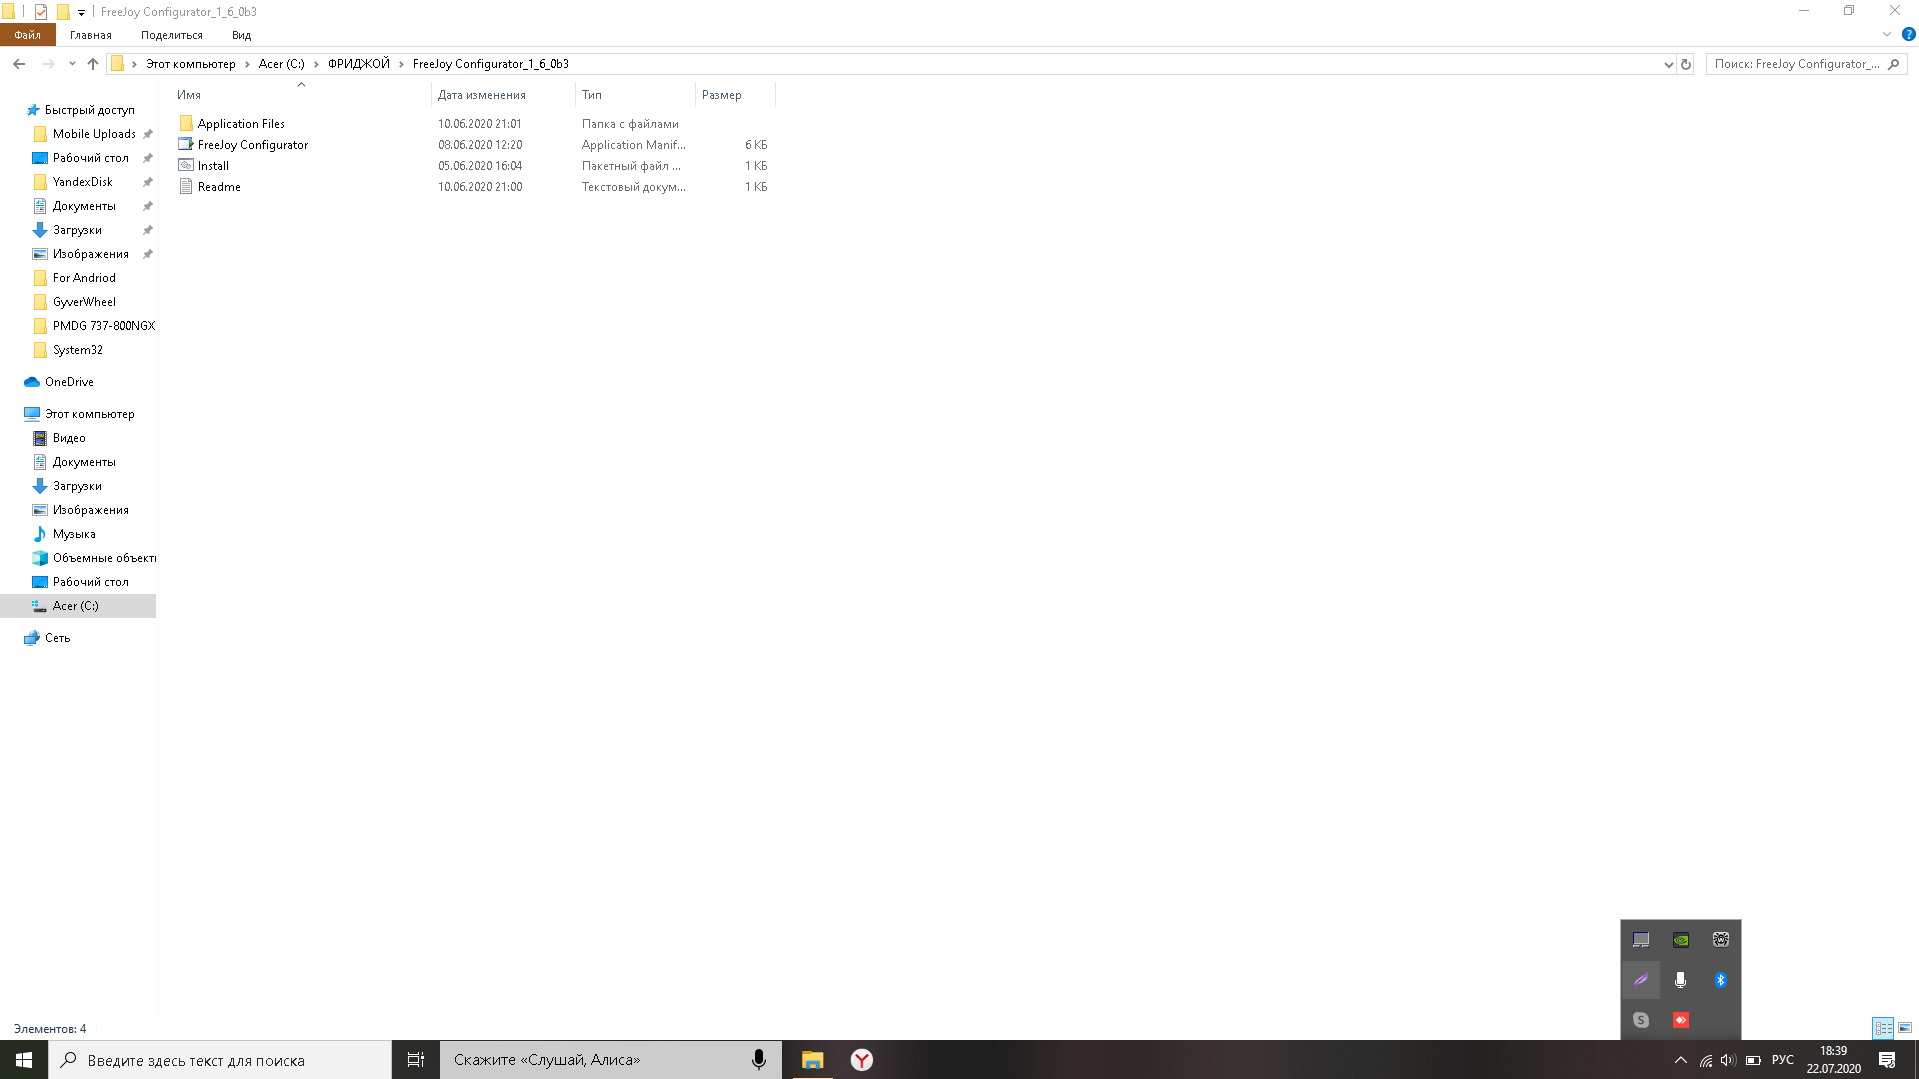Select OneDrive in navigation pane
This screenshot has height=1079, width=1919.
[69, 382]
